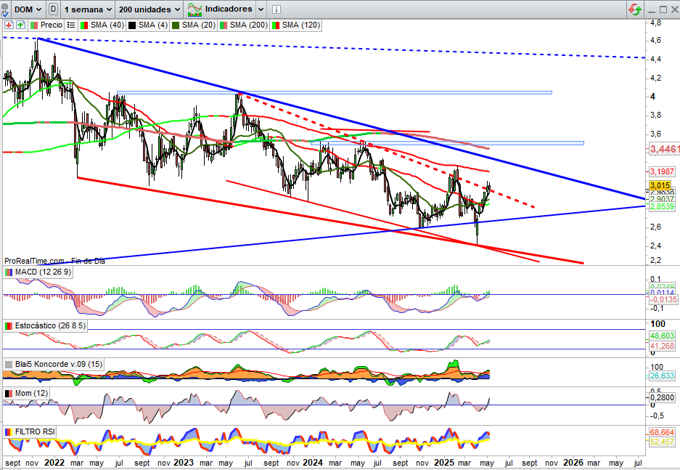Open Estocástico (26 8 5) label
The width and height of the screenshot is (680, 470).
click(x=50, y=325)
